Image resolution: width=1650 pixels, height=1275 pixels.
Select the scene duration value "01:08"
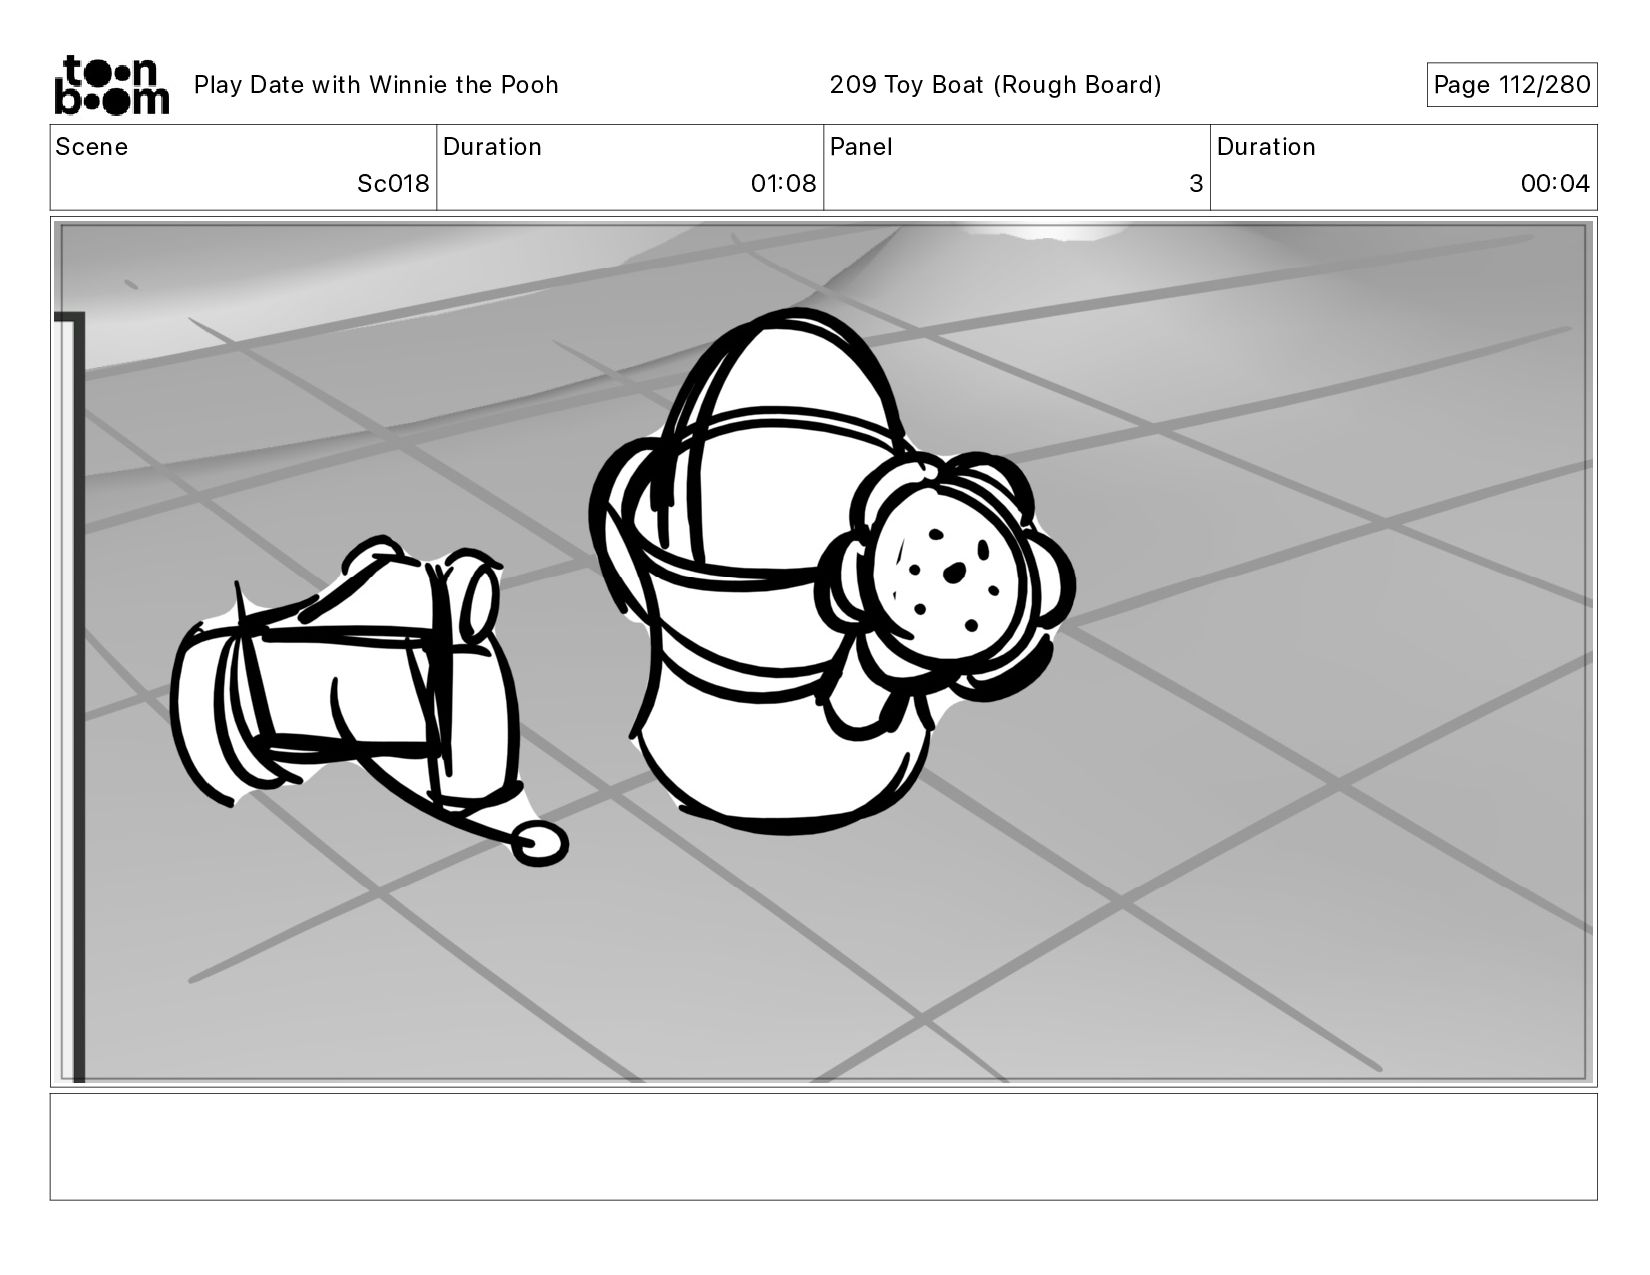pyautogui.click(x=784, y=184)
